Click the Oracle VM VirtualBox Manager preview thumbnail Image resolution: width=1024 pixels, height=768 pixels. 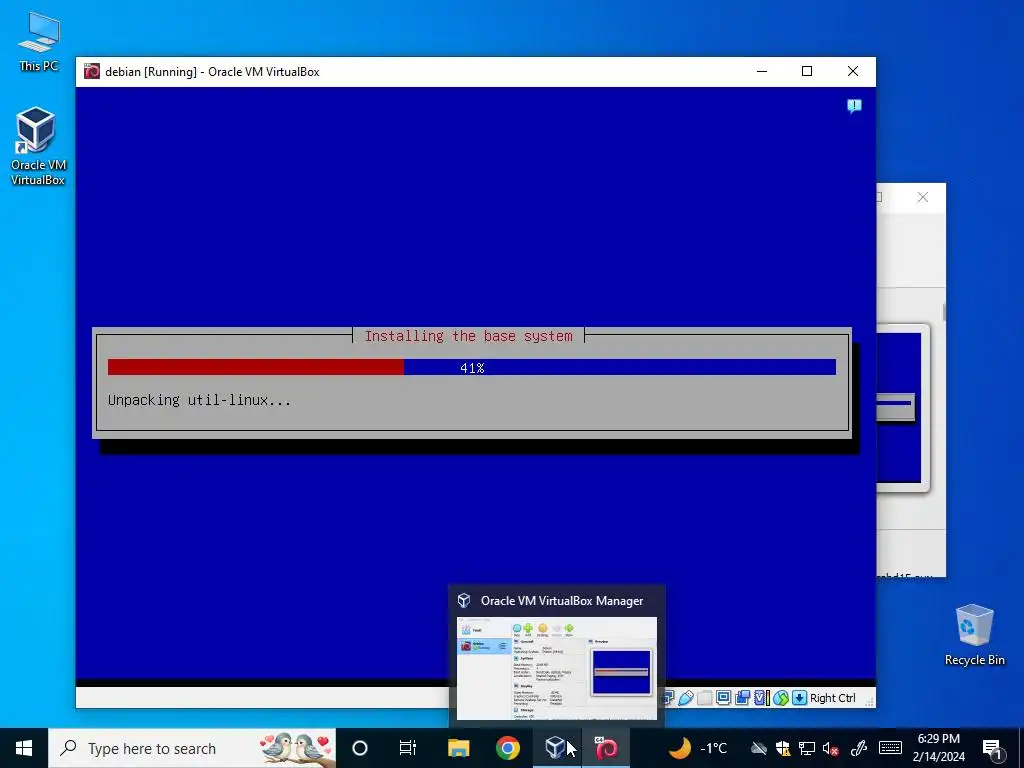556,668
